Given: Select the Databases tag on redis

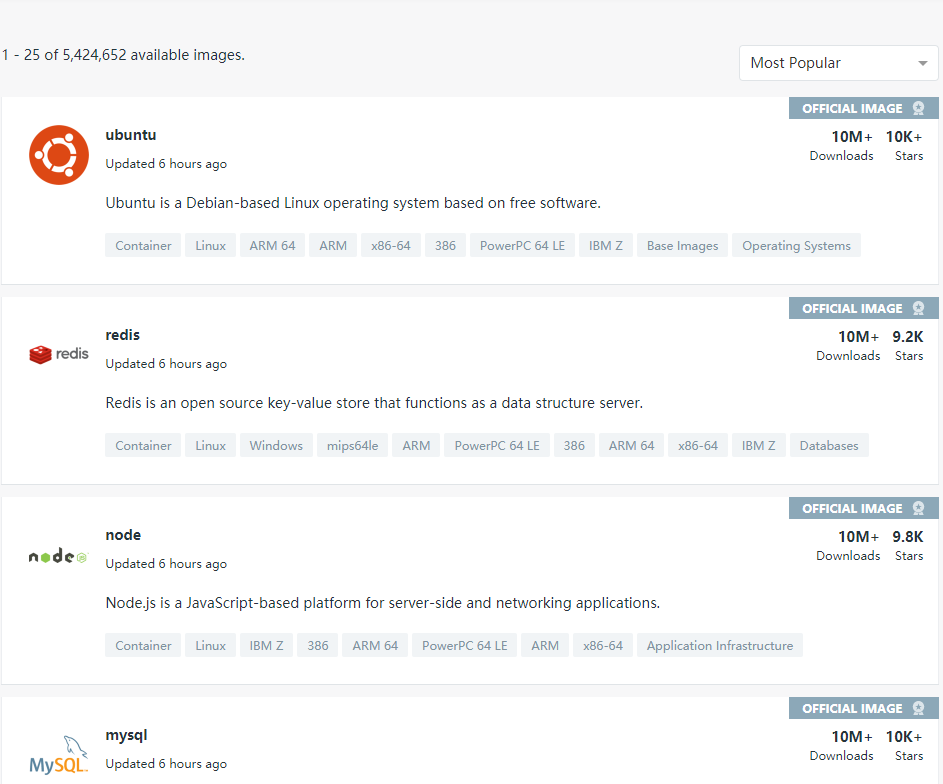Looking at the screenshot, I should tap(829, 446).
